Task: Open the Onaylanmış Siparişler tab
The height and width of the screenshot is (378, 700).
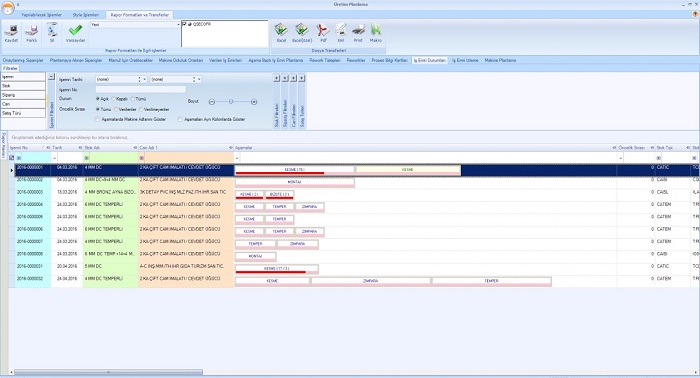Action: click(23, 60)
